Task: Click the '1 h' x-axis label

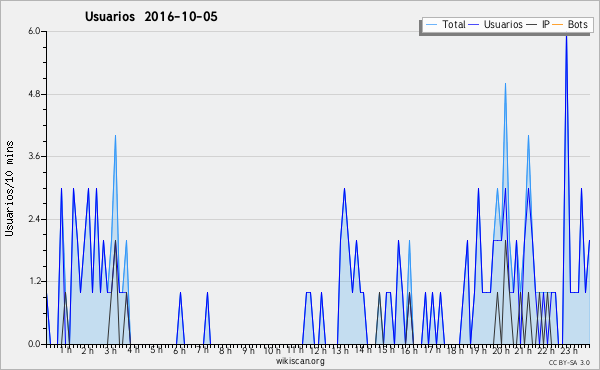Action: pyautogui.click(x=65, y=350)
